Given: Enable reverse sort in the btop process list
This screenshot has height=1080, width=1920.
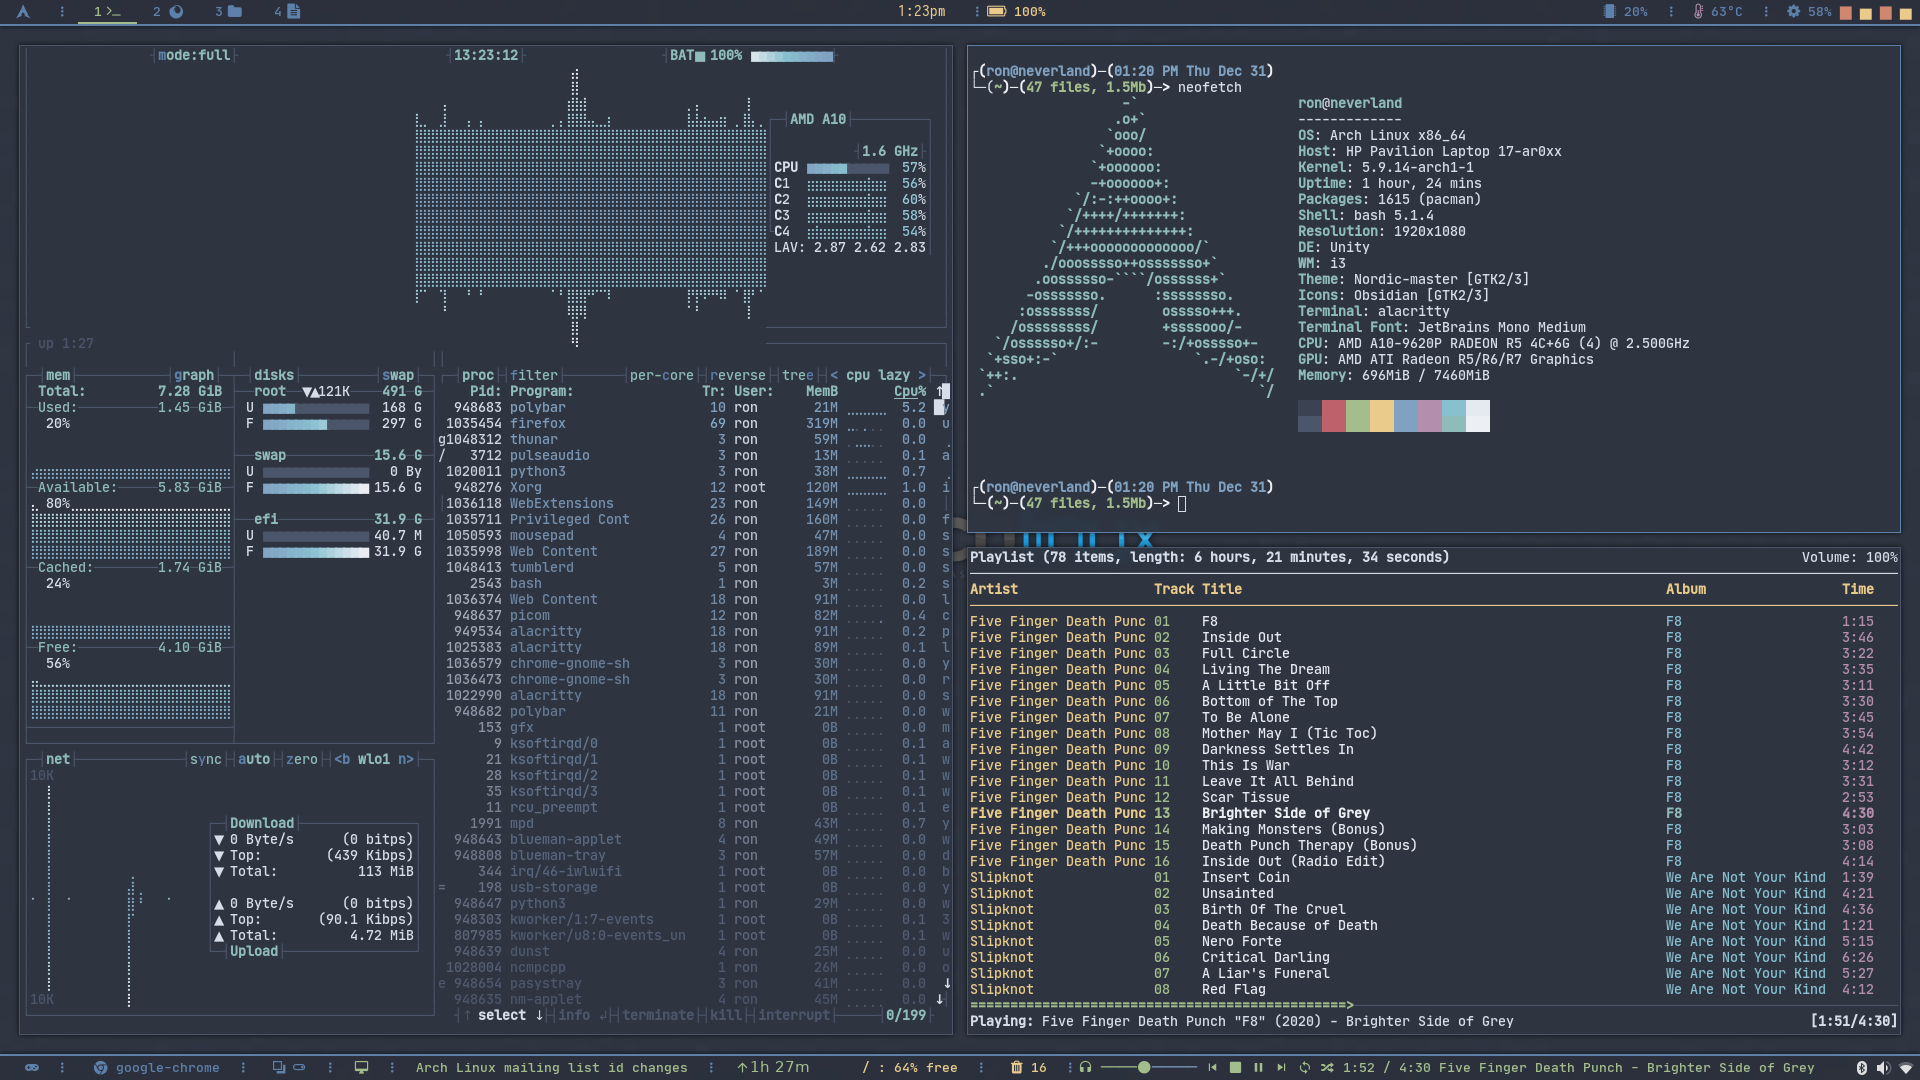Looking at the screenshot, I should 739,375.
